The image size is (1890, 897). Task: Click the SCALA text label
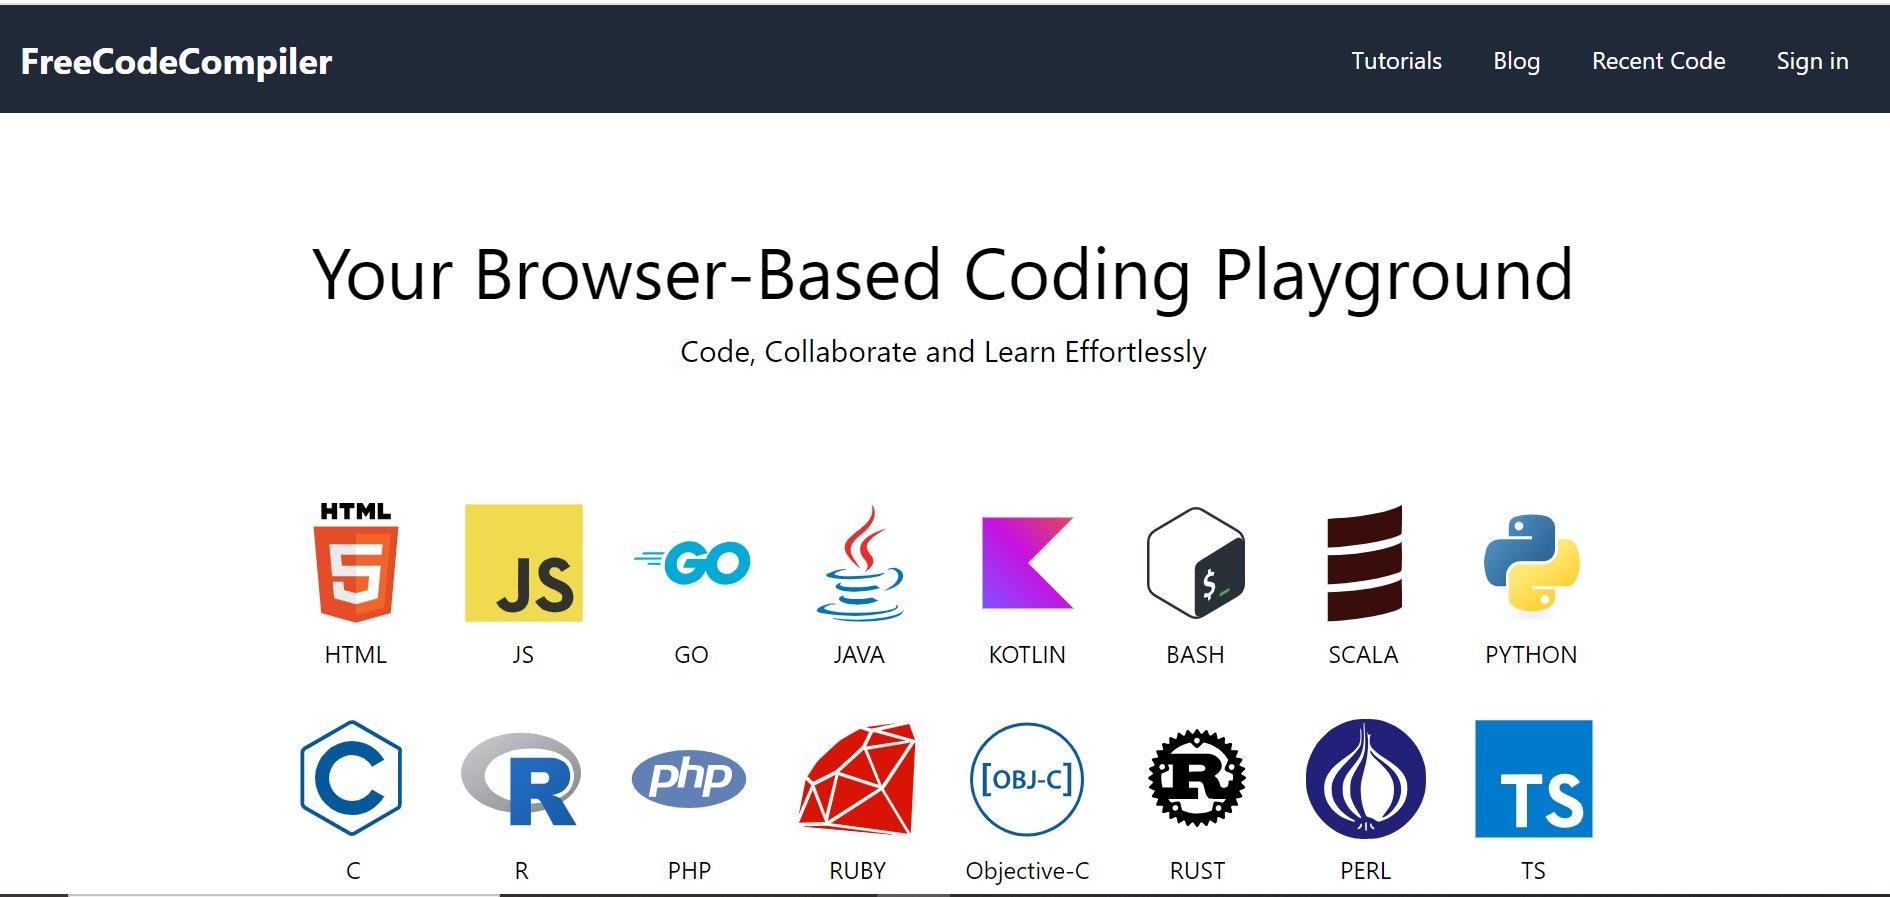coord(1363,655)
